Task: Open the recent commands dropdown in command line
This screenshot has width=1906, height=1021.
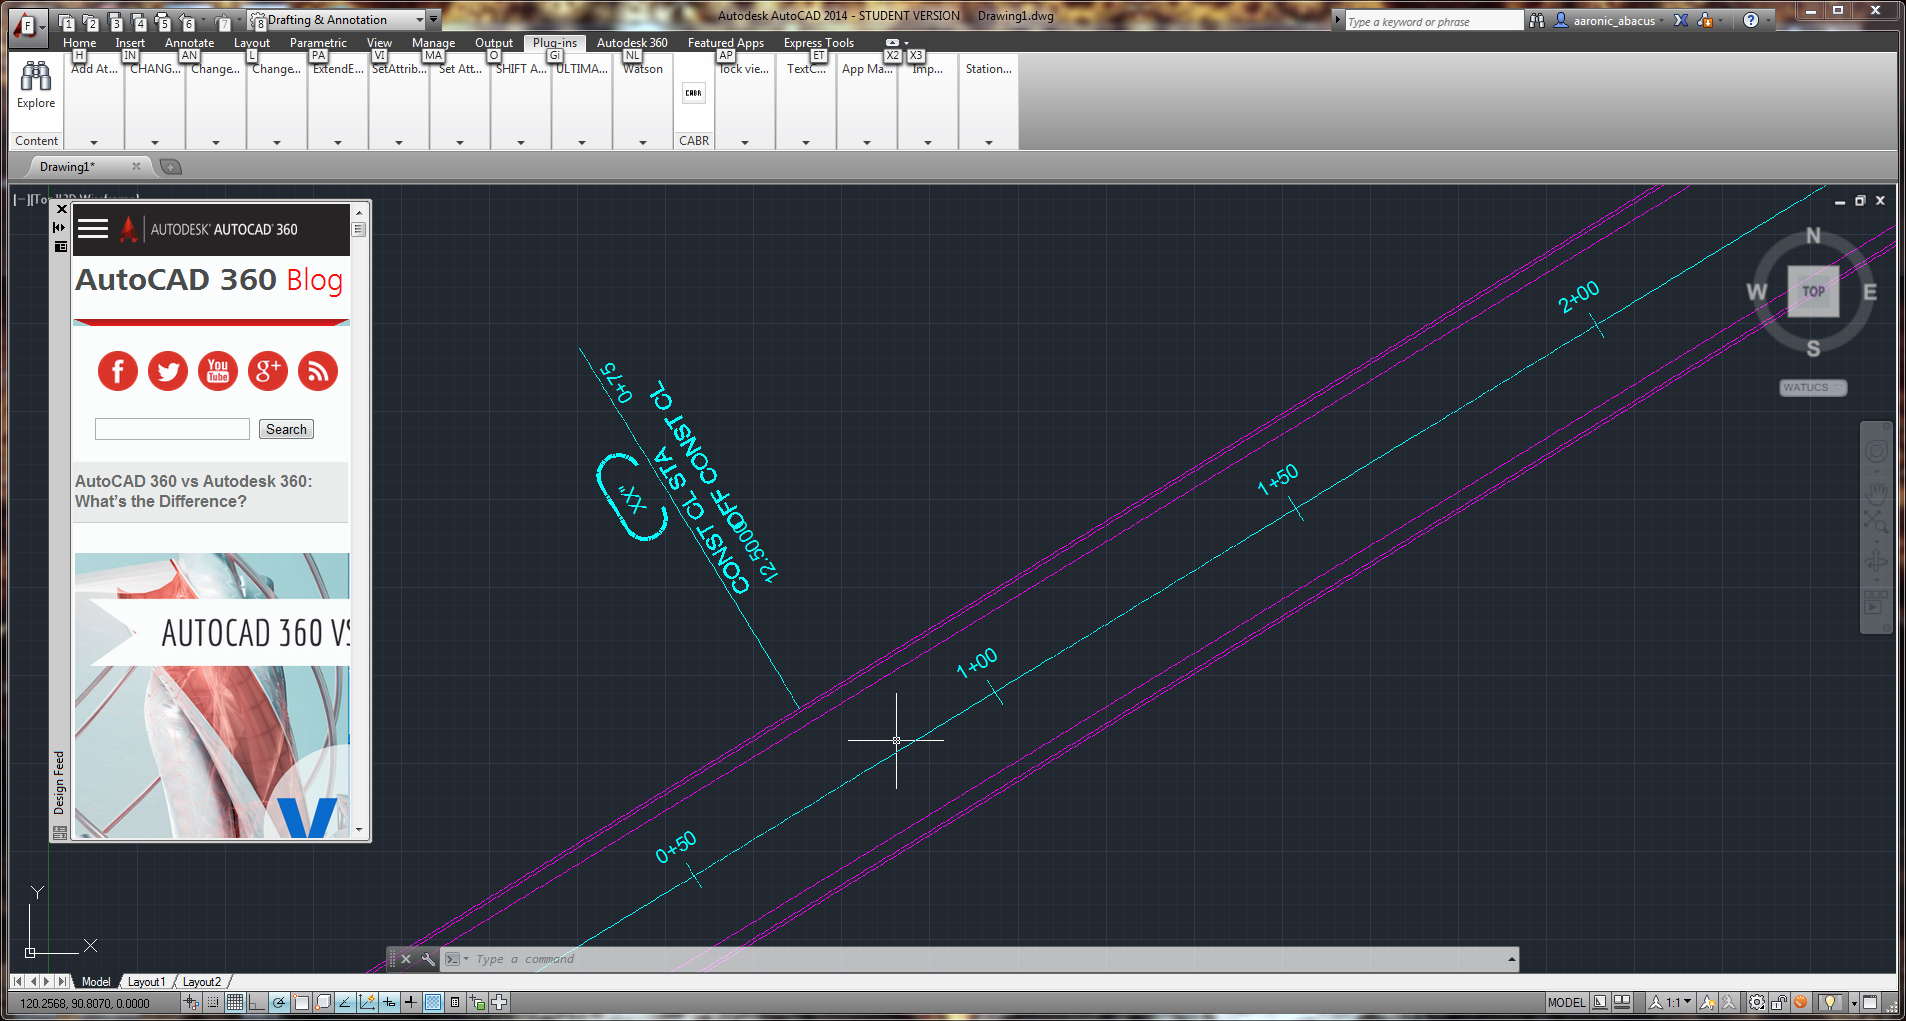Action: (455, 959)
